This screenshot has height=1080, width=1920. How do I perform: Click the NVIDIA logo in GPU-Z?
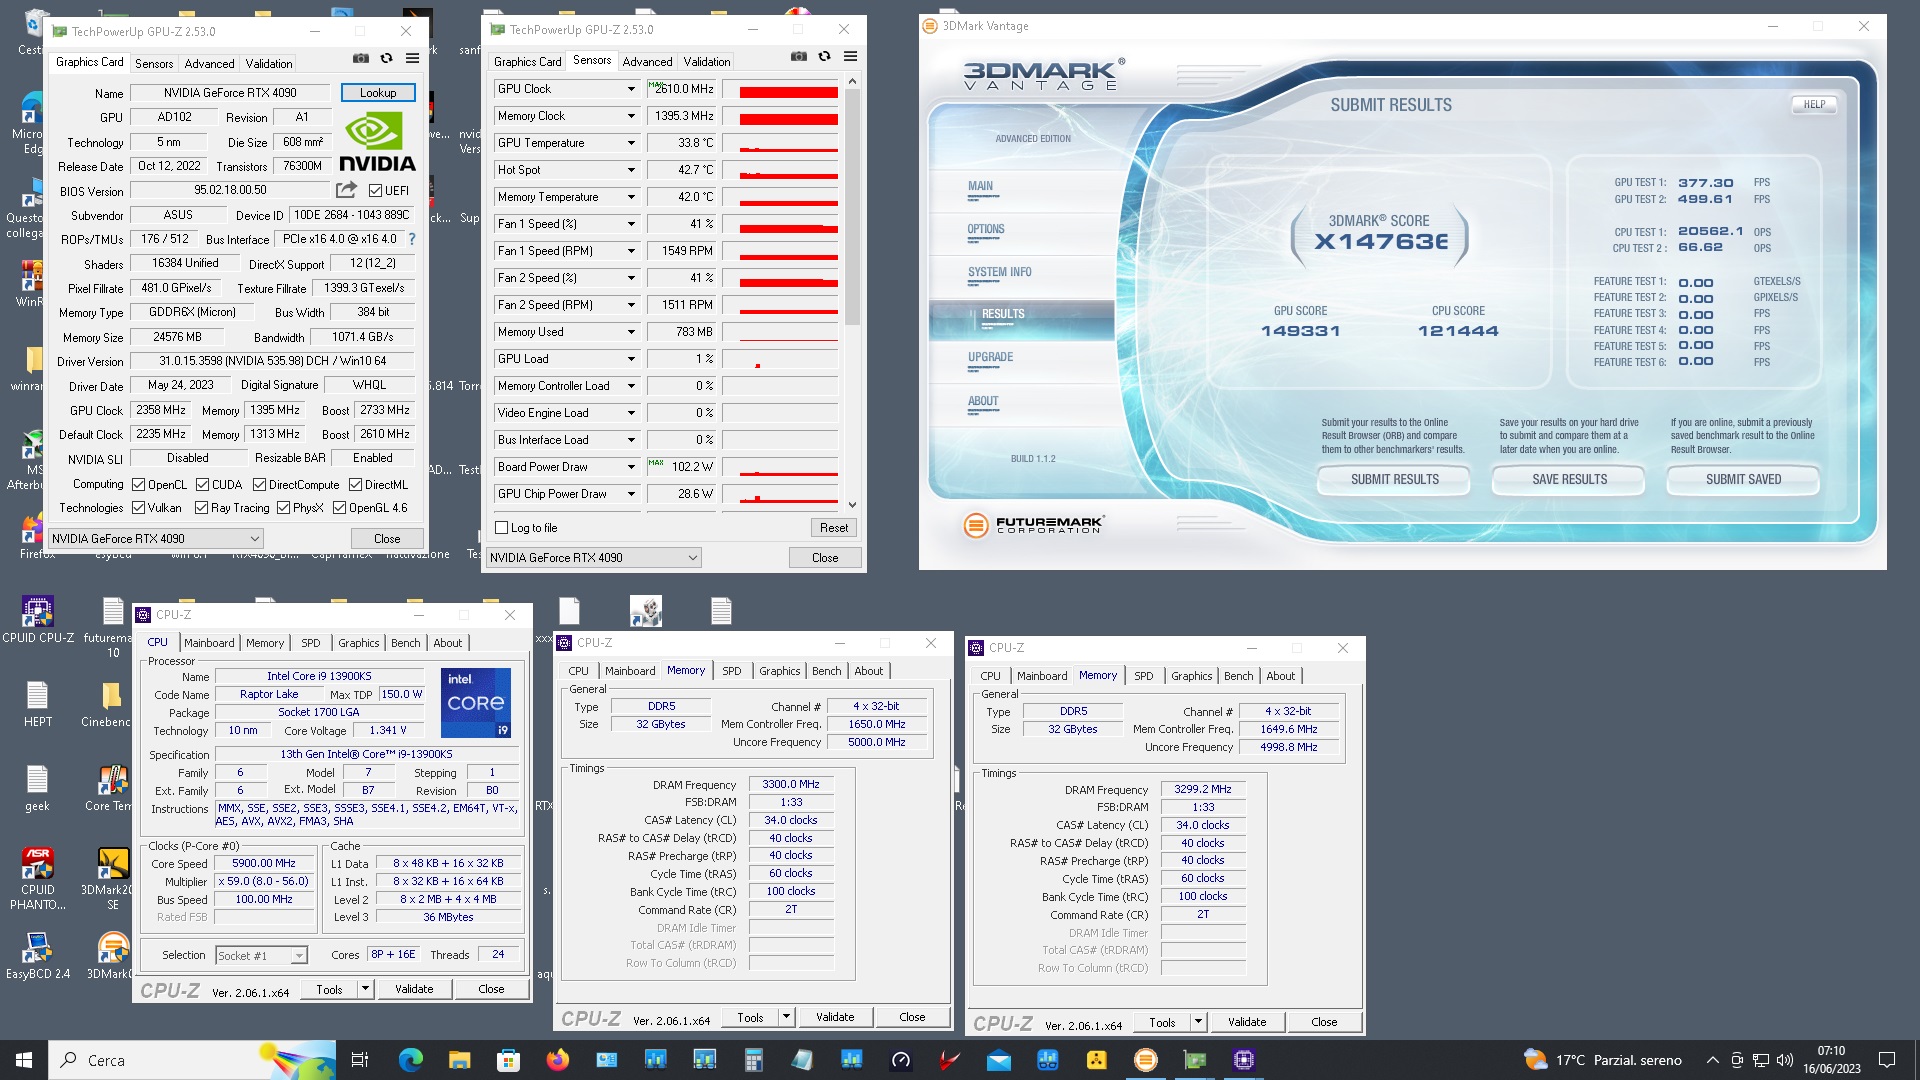pos(377,143)
